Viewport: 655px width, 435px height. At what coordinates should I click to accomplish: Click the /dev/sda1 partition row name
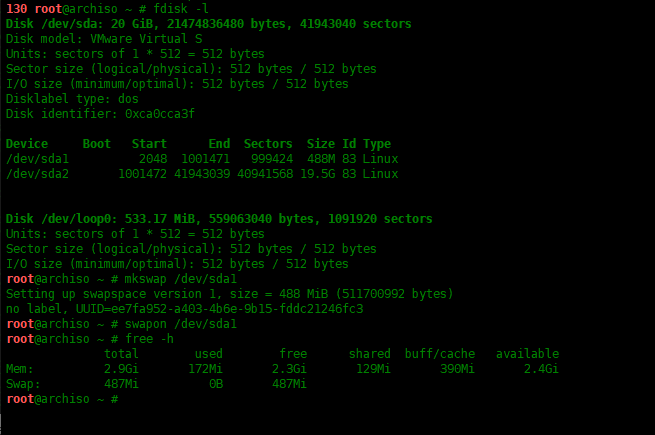pyautogui.click(x=37, y=159)
